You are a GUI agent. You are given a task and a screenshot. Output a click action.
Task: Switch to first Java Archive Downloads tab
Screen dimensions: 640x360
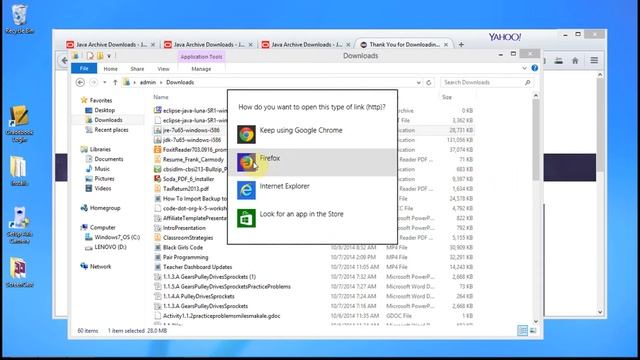coord(111,44)
